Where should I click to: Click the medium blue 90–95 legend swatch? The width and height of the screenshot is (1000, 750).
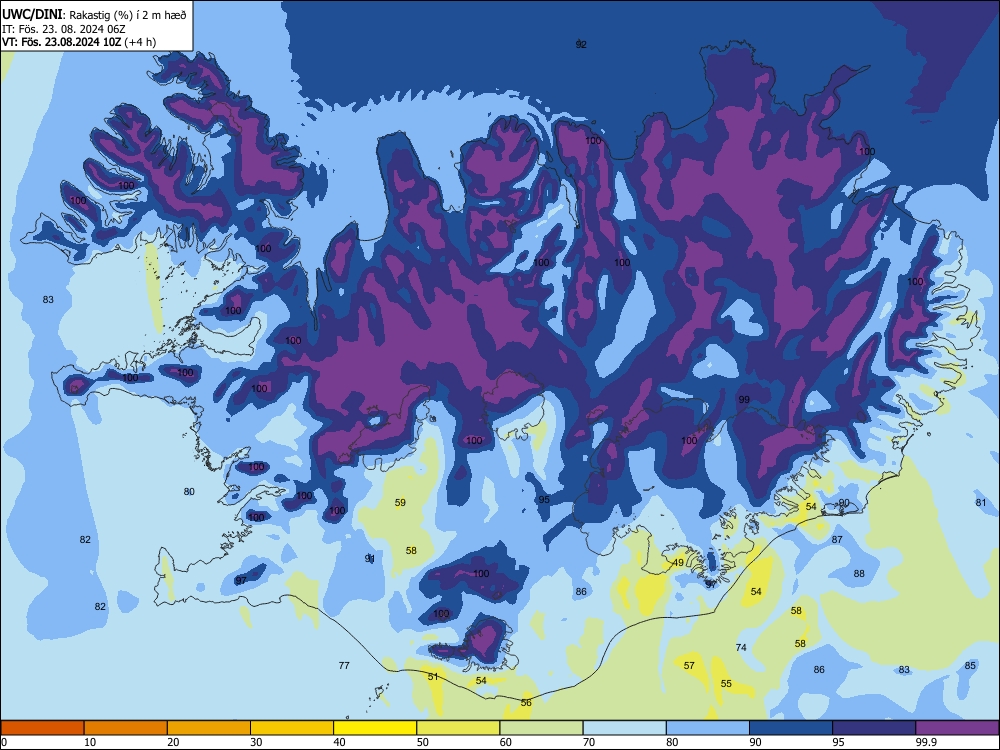pyautogui.click(x=791, y=728)
